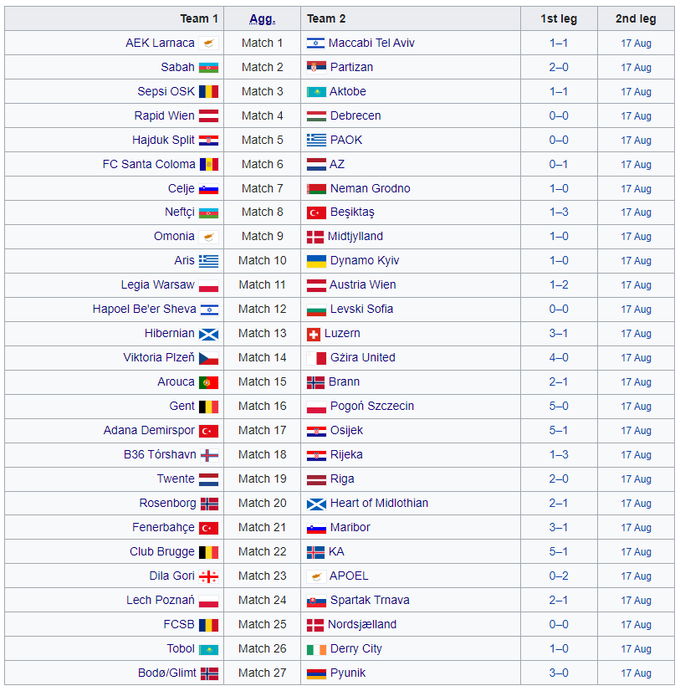This screenshot has height=691, width=680.
Task: Click the Scotland flag next to Hibernian
Action: tap(208, 334)
